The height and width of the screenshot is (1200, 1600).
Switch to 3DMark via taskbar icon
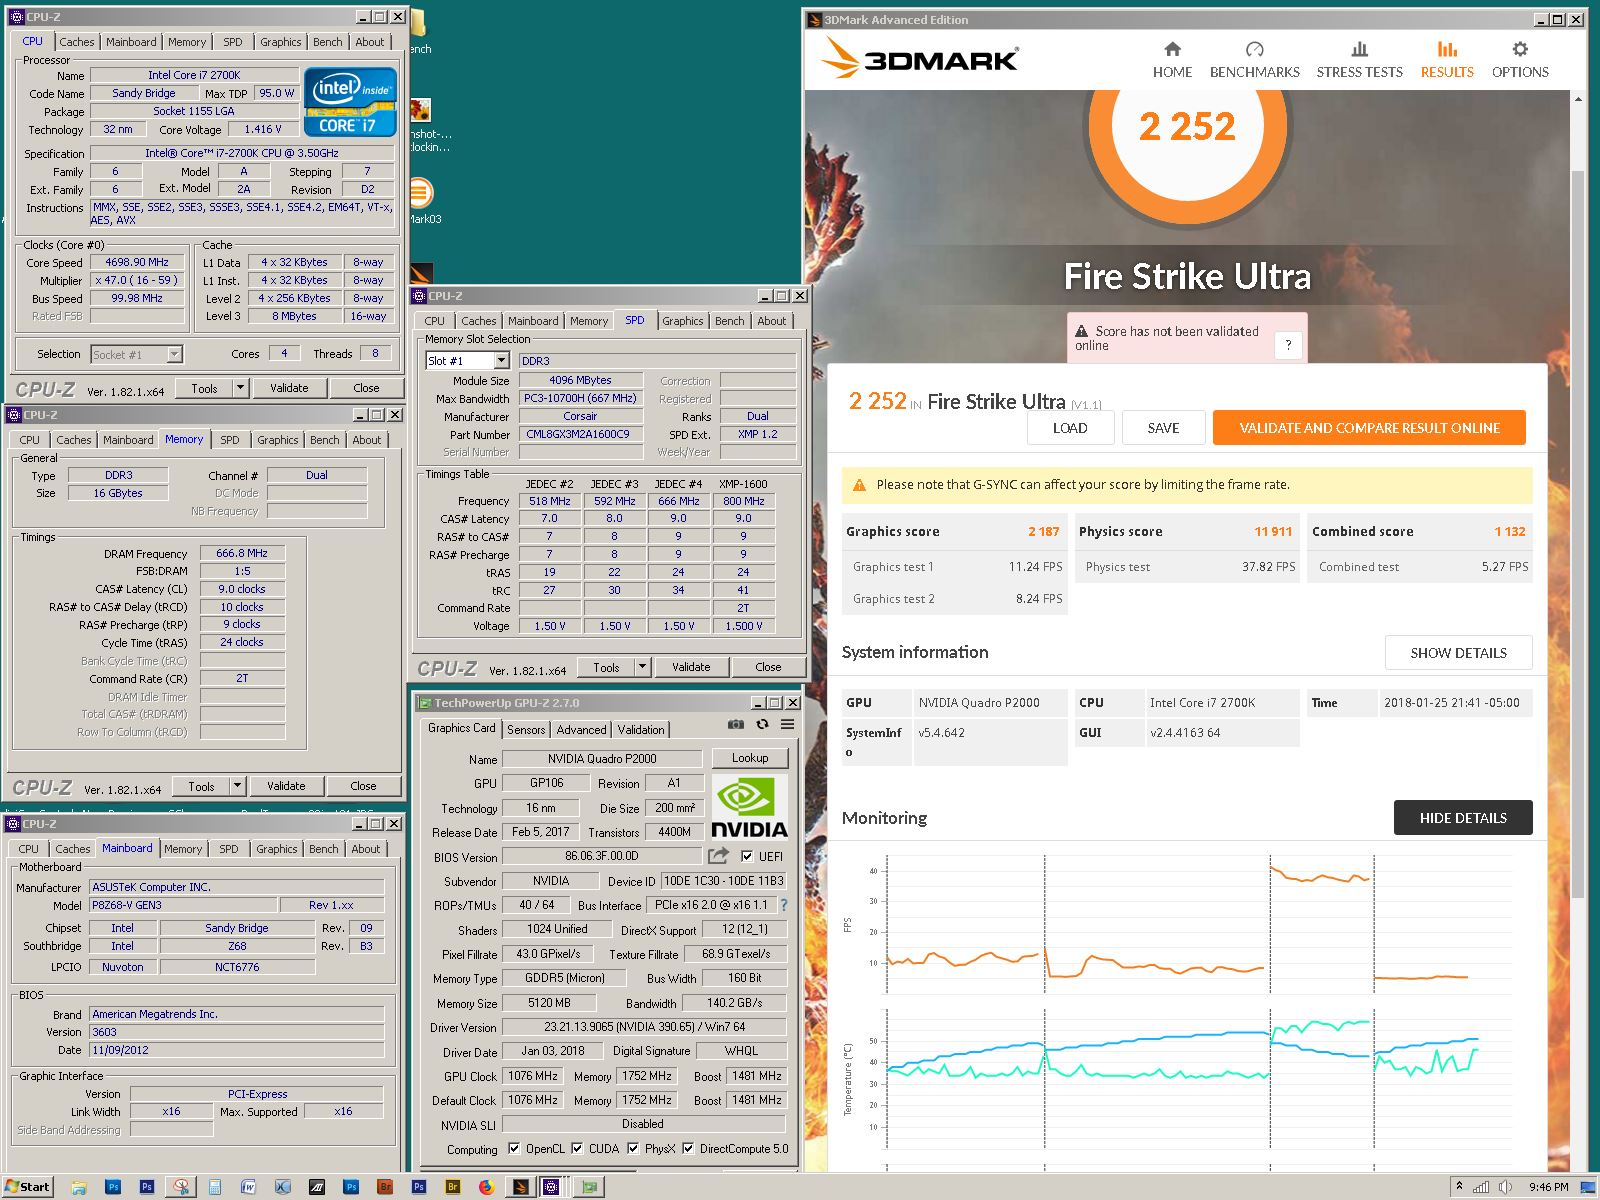520,1187
